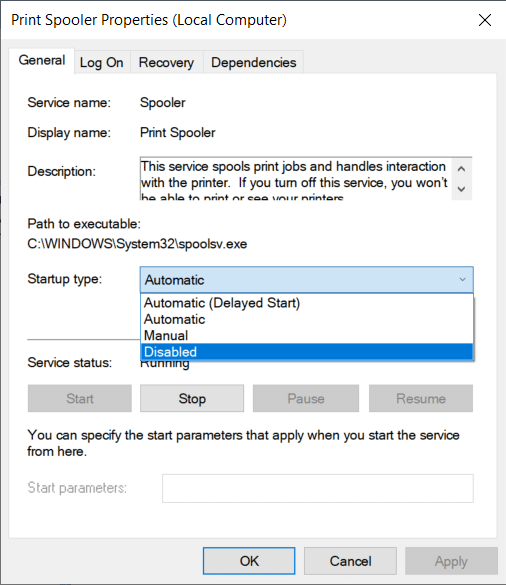Select Disabled startup type
This screenshot has height=585, width=506.
[307, 351]
